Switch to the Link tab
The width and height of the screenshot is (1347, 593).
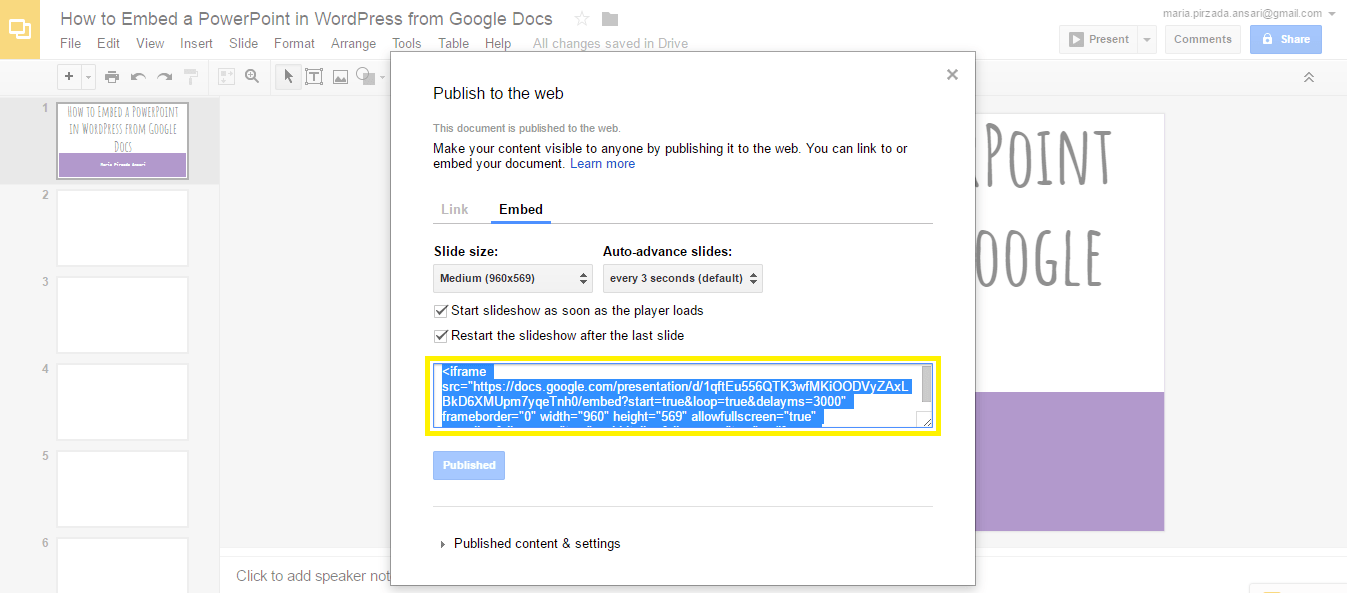click(x=455, y=209)
